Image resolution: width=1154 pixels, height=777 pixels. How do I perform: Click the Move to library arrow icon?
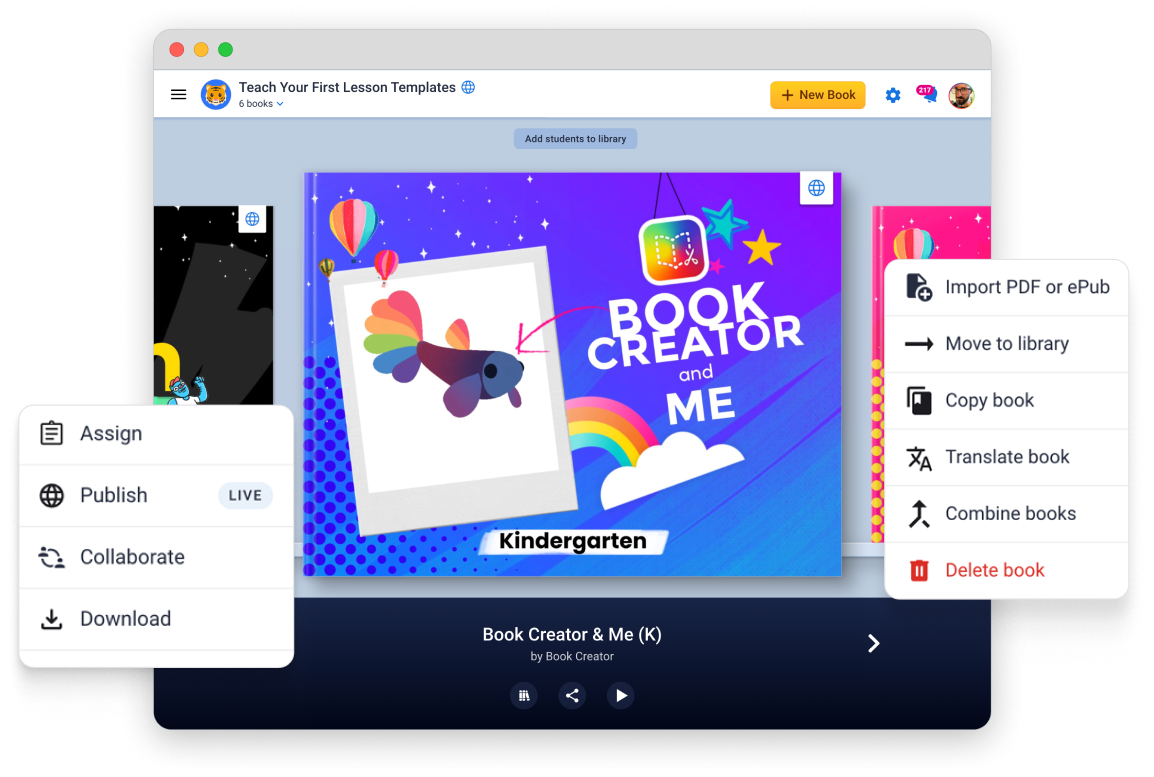coord(919,344)
